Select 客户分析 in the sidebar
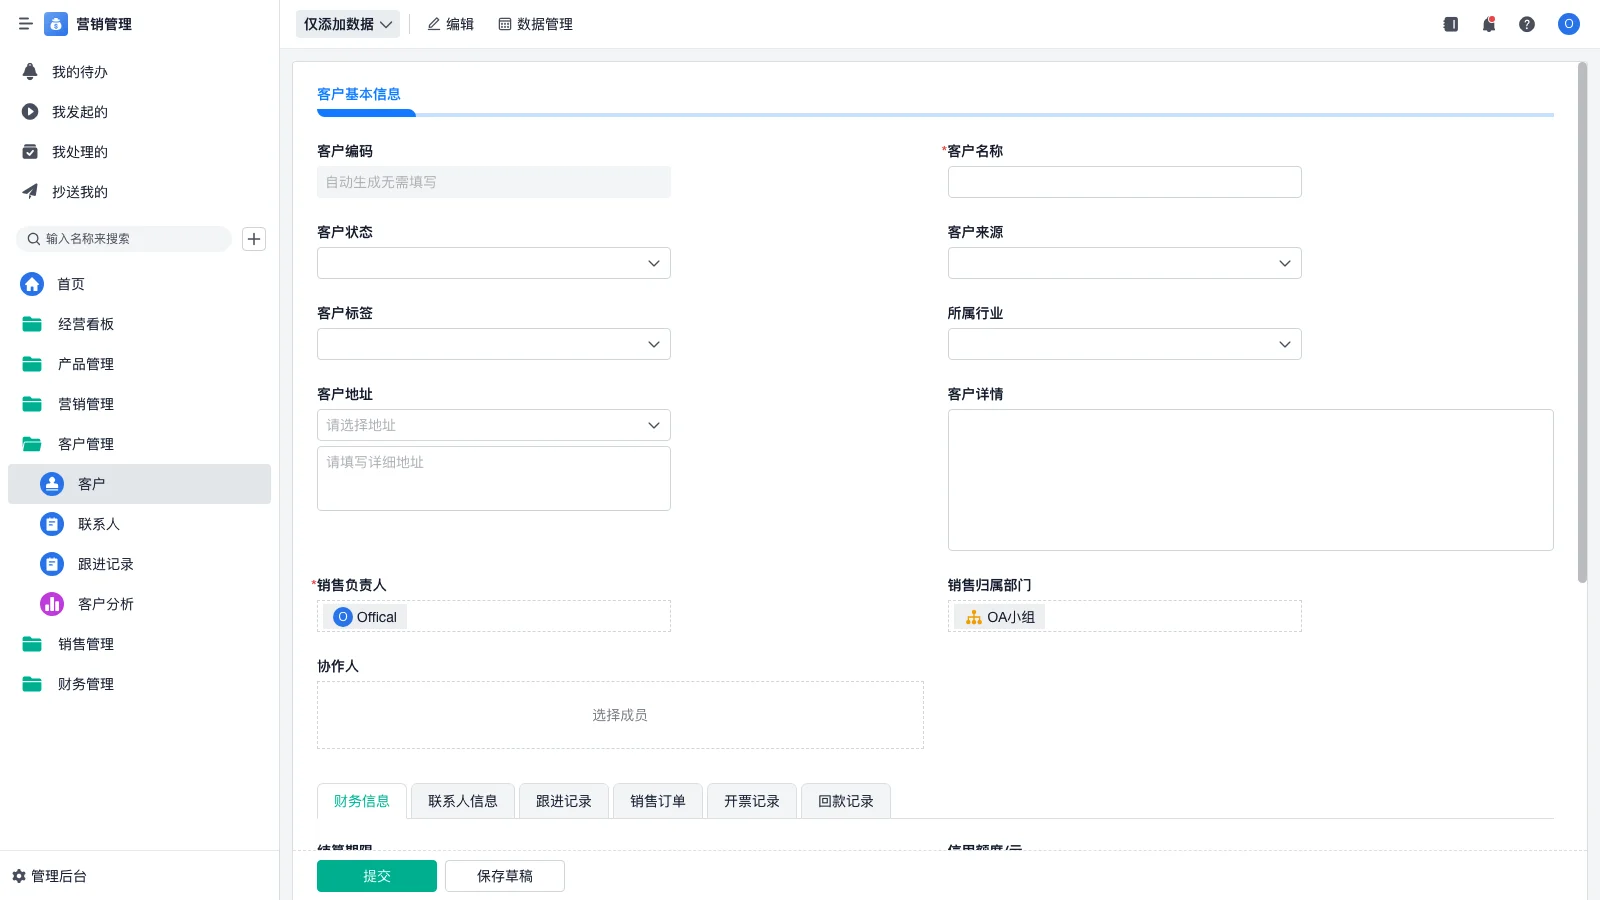Viewport: 1600px width, 900px height. [107, 604]
